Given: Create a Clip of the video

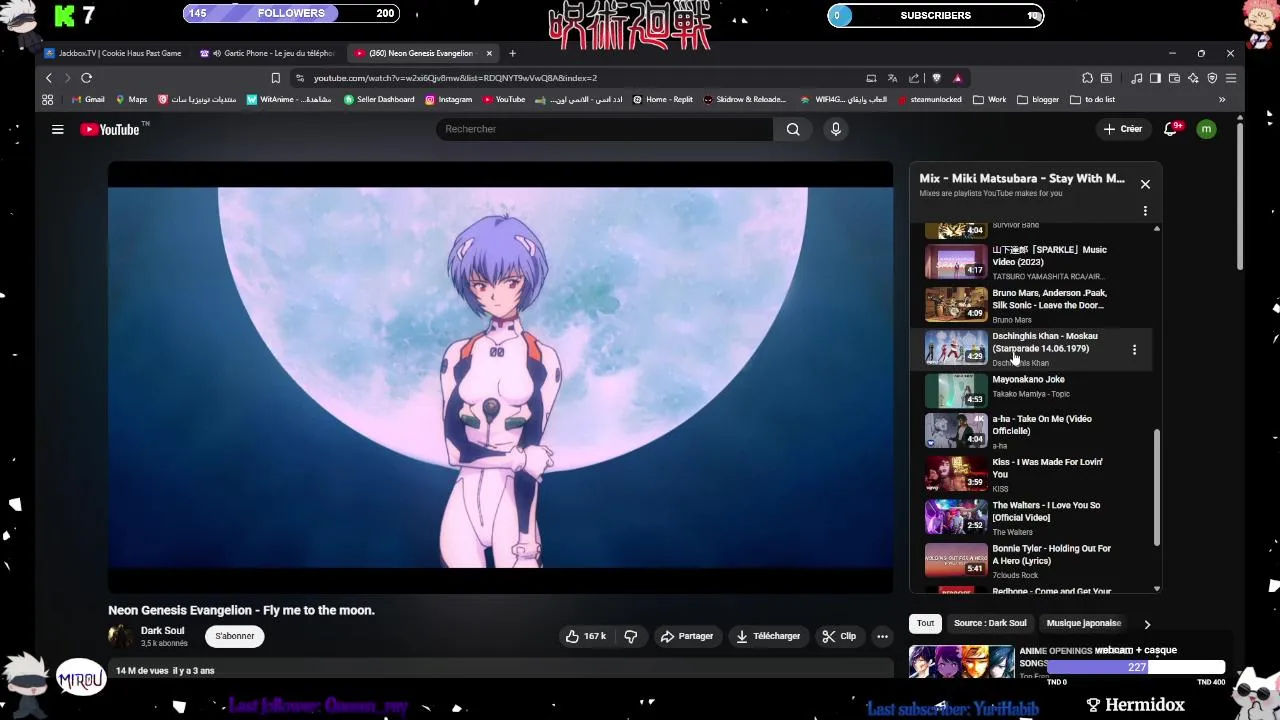Looking at the screenshot, I should pos(839,636).
